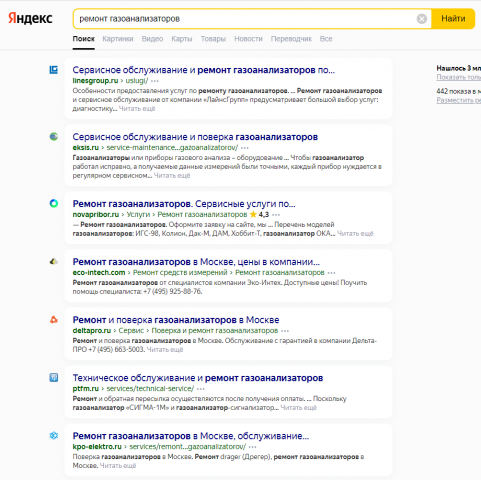This screenshot has height=480, width=481.
Task: Click the linesgroup.ru domain link
Action: [x=95, y=81]
